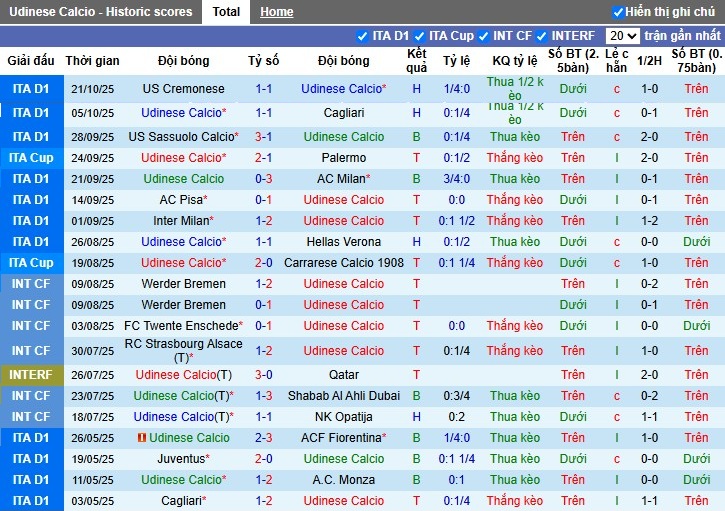725x511 pixels.
Task: Open the Juventus team link
Action: [180, 459]
